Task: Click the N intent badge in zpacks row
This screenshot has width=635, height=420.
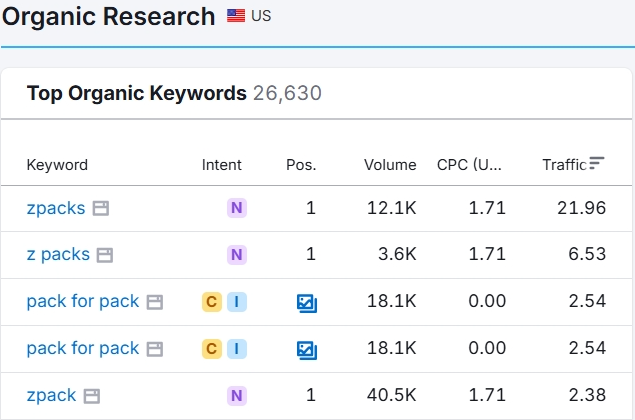Action: (x=237, y=208)
